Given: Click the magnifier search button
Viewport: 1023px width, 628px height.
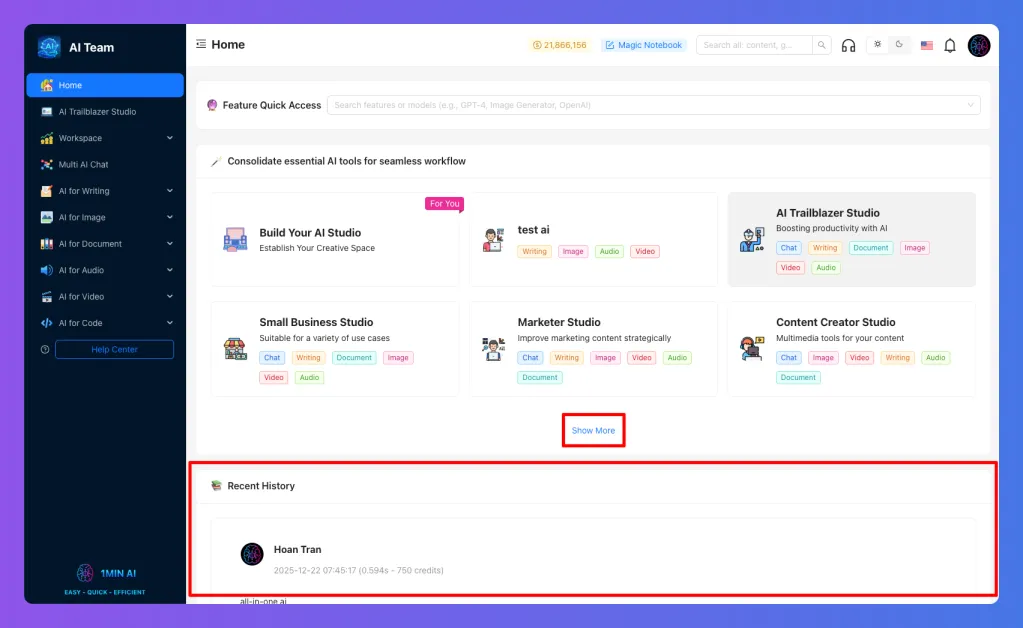Looking at the screenshot, I should (x=821, y=45).
